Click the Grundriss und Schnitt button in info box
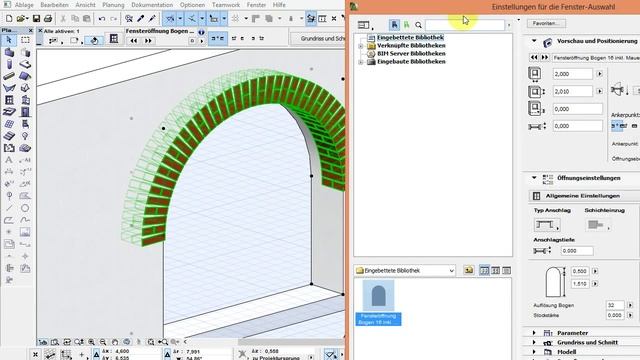 coord(318,38)
